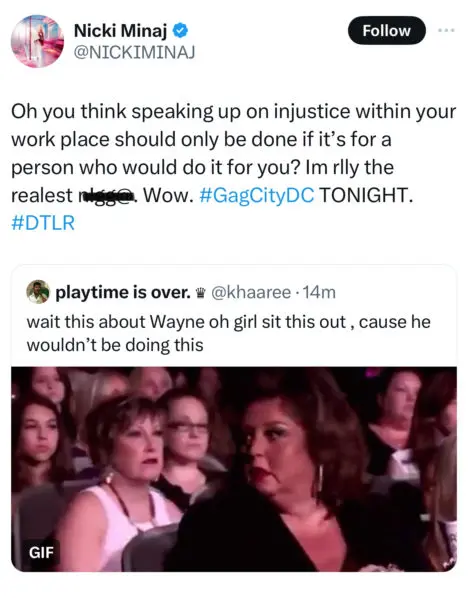468x600 pixels.
Task: Click Nicki Minaj's profile avatar
Action: click(37, 41)
